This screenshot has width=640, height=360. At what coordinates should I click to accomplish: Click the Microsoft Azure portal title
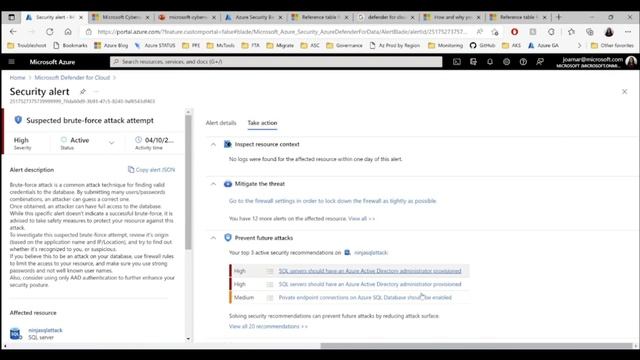pos(52,62)
